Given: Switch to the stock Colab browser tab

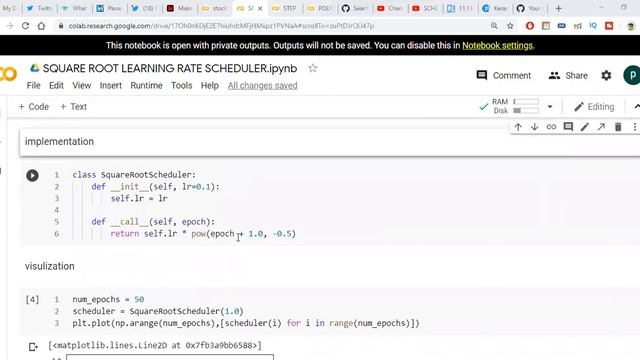Looking at the screenshot, I should pyautogui.click(x=215, y=8).
